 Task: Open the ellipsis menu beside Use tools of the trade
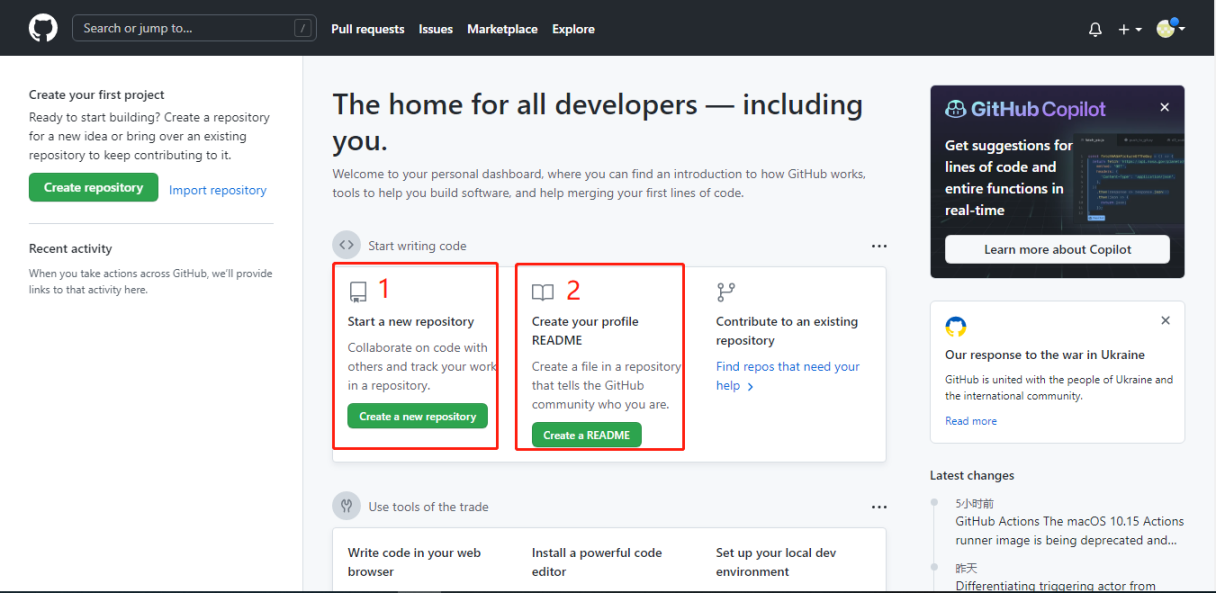879,506
